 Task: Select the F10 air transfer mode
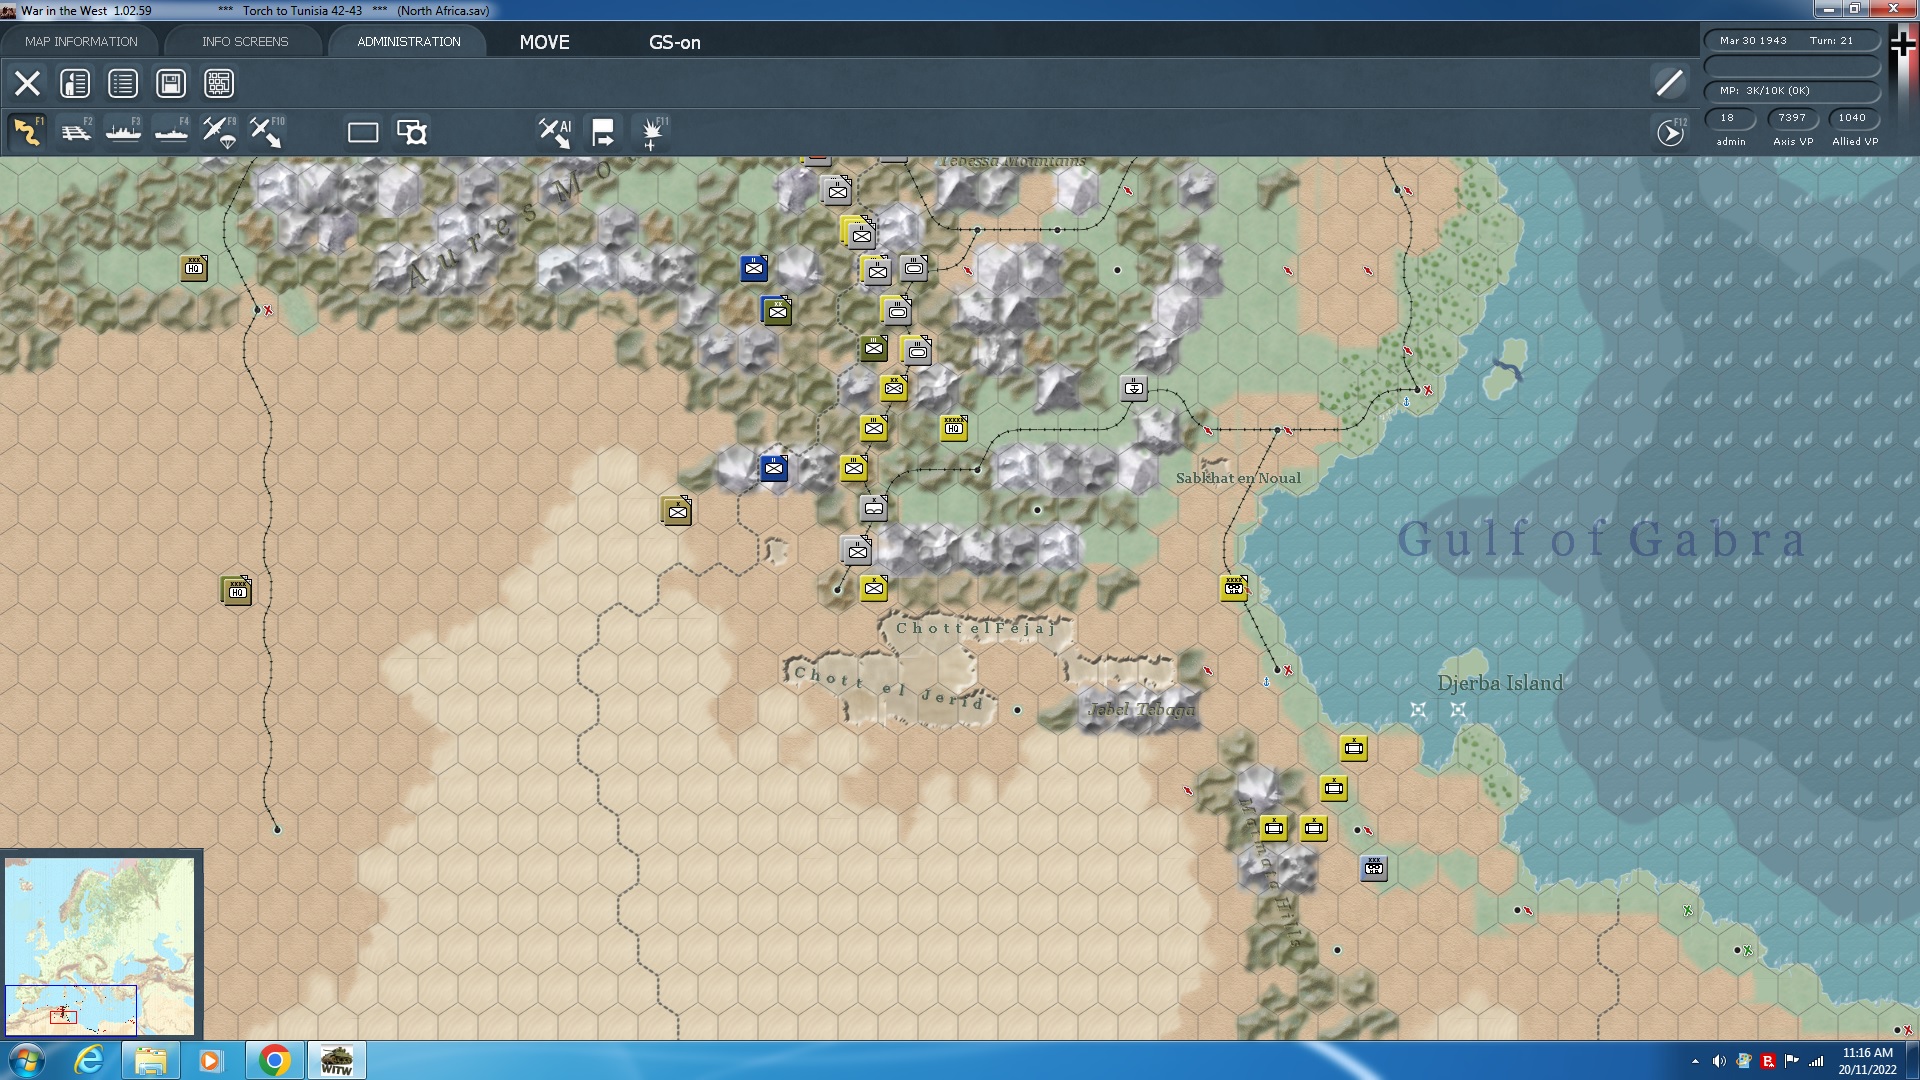266,132
